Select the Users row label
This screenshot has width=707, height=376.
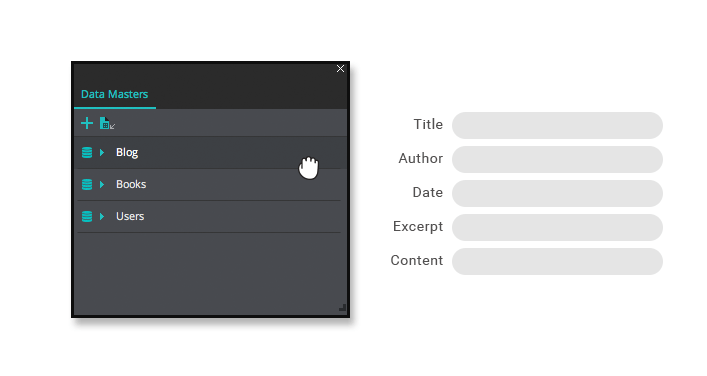coord(130,216)
